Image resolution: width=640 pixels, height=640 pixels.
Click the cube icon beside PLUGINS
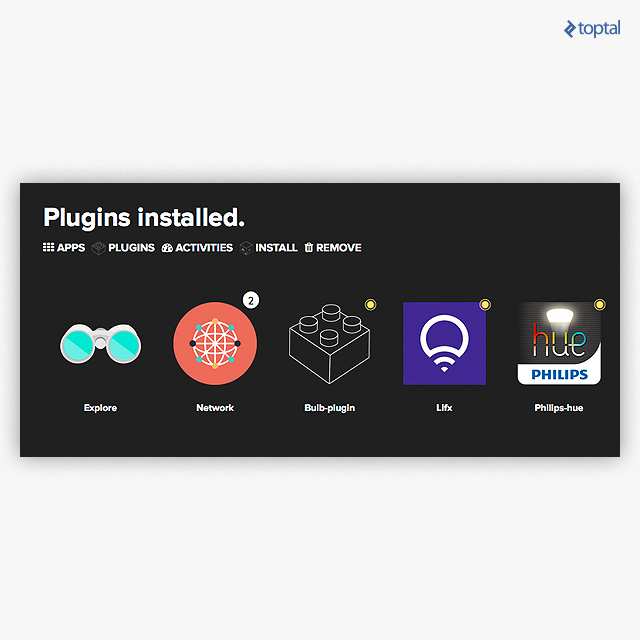point(98,248)
